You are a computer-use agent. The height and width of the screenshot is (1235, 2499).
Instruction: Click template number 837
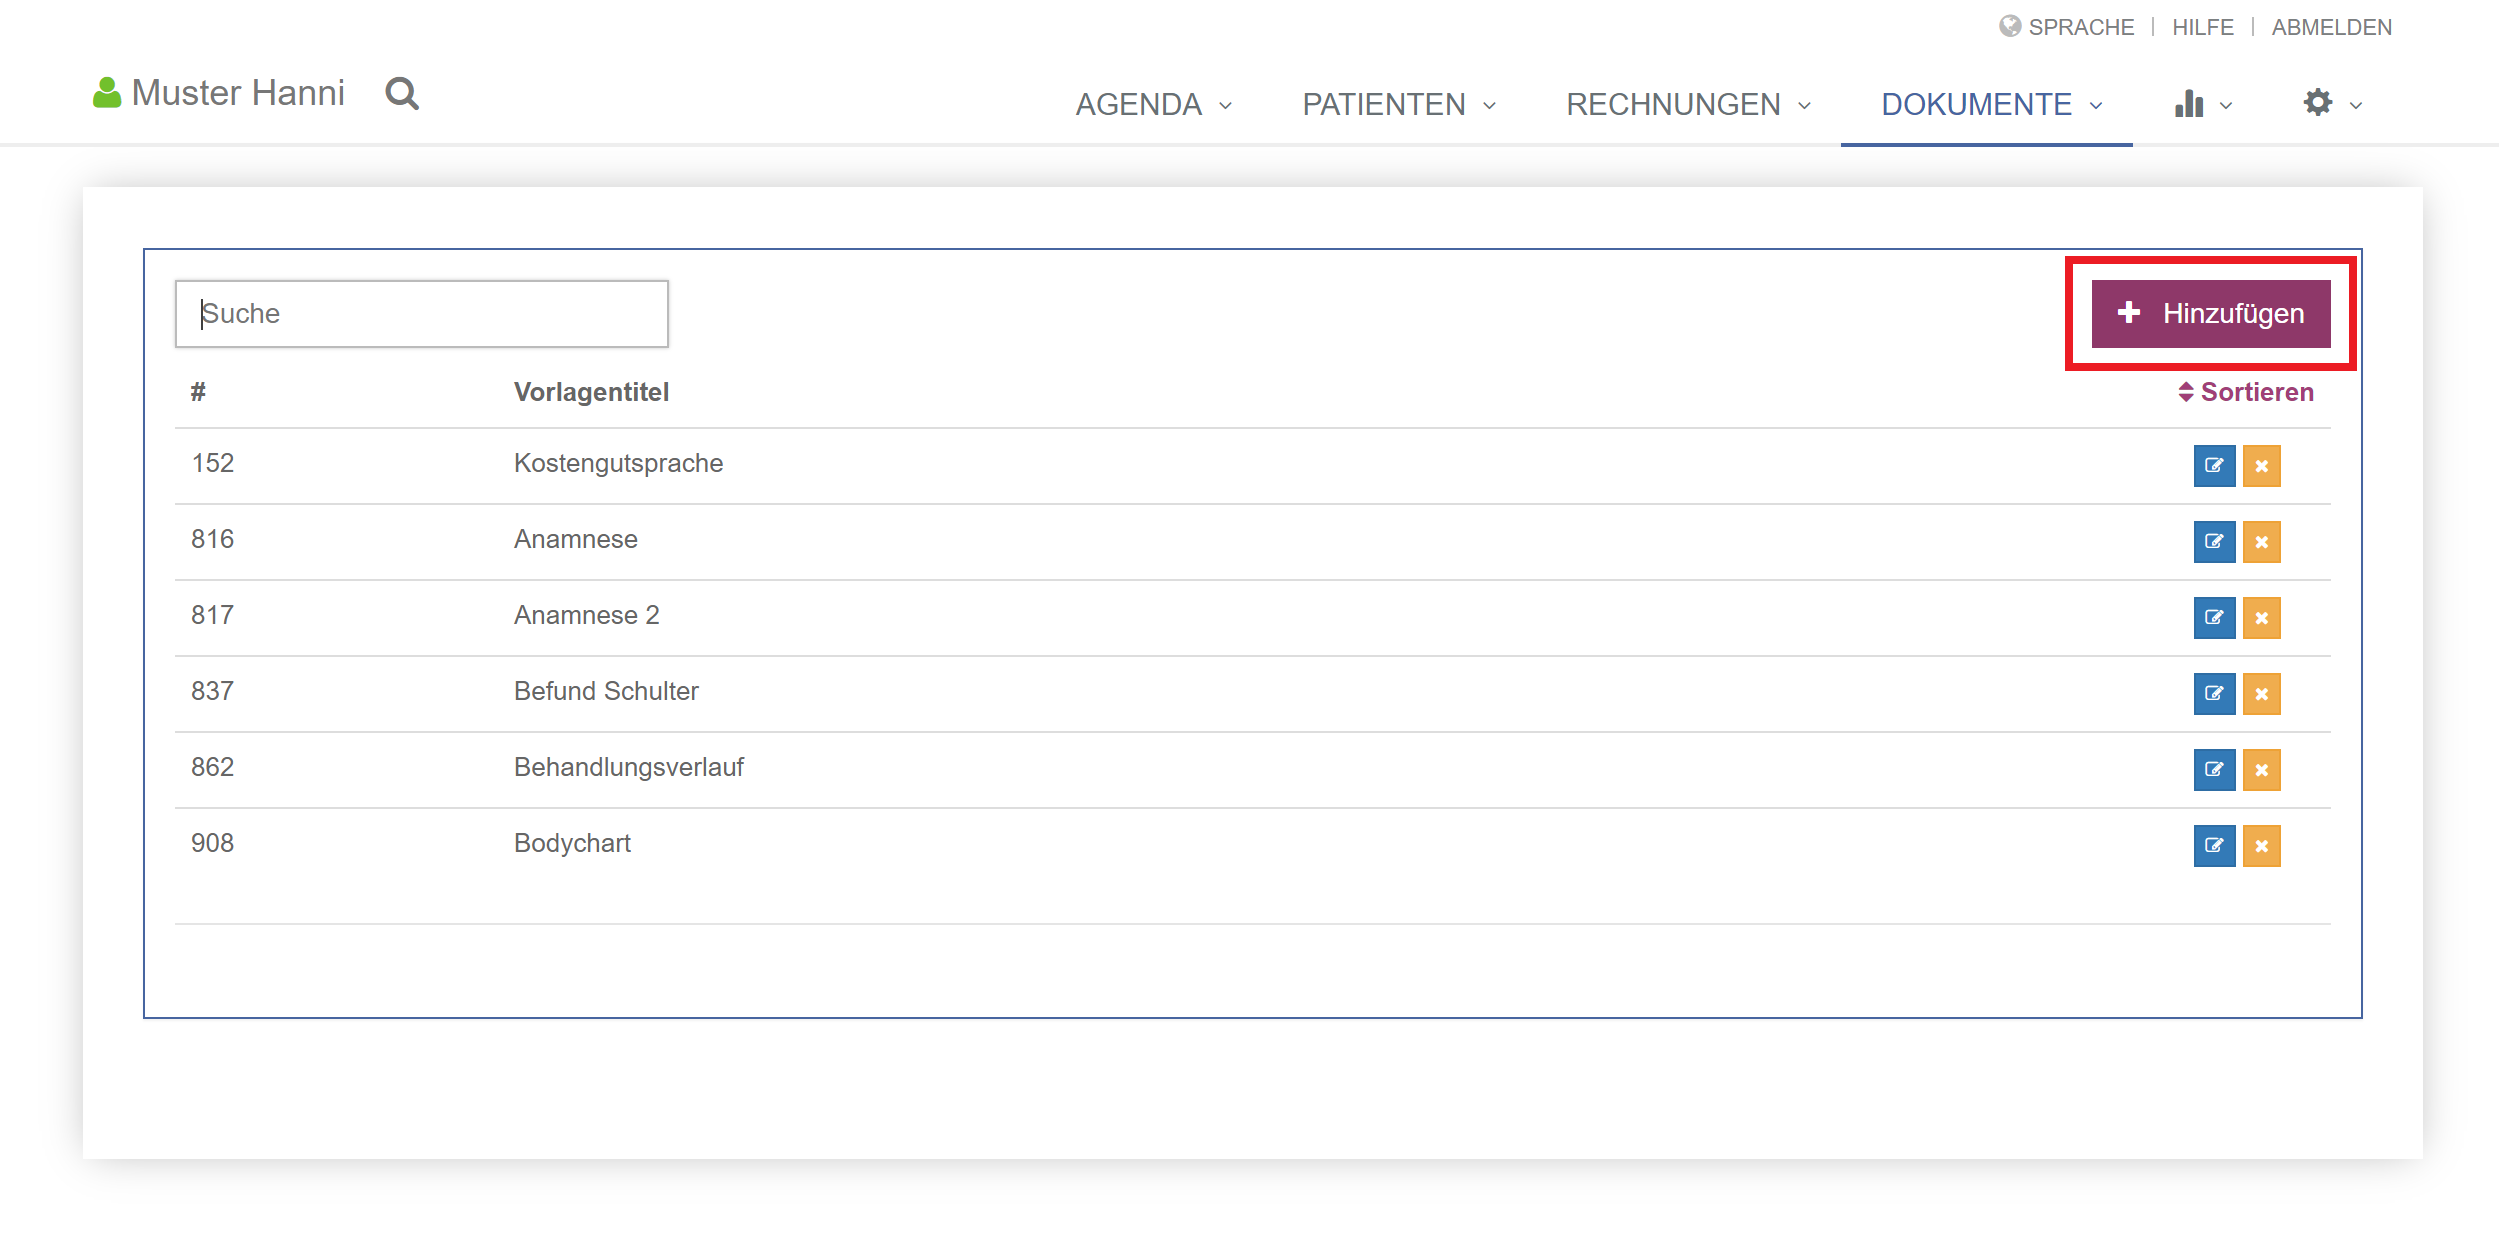coord(212,691)
